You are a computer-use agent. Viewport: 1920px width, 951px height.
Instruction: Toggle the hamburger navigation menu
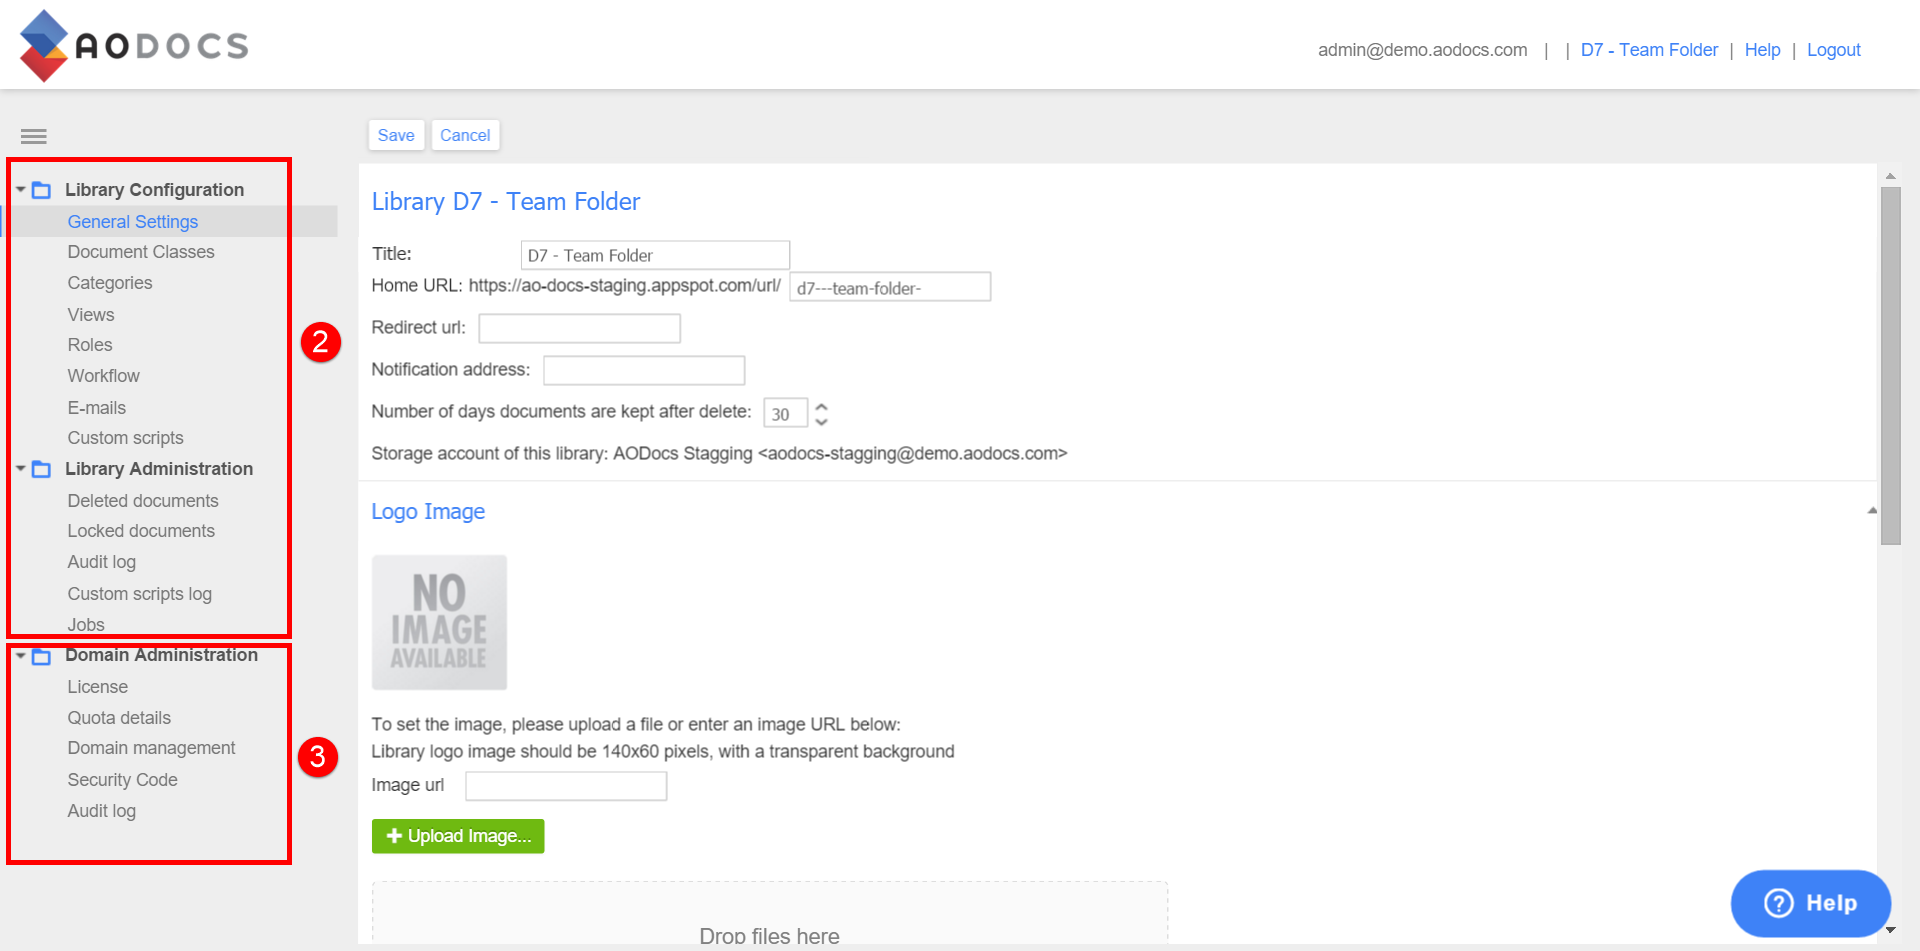click(x=34, y=136)
